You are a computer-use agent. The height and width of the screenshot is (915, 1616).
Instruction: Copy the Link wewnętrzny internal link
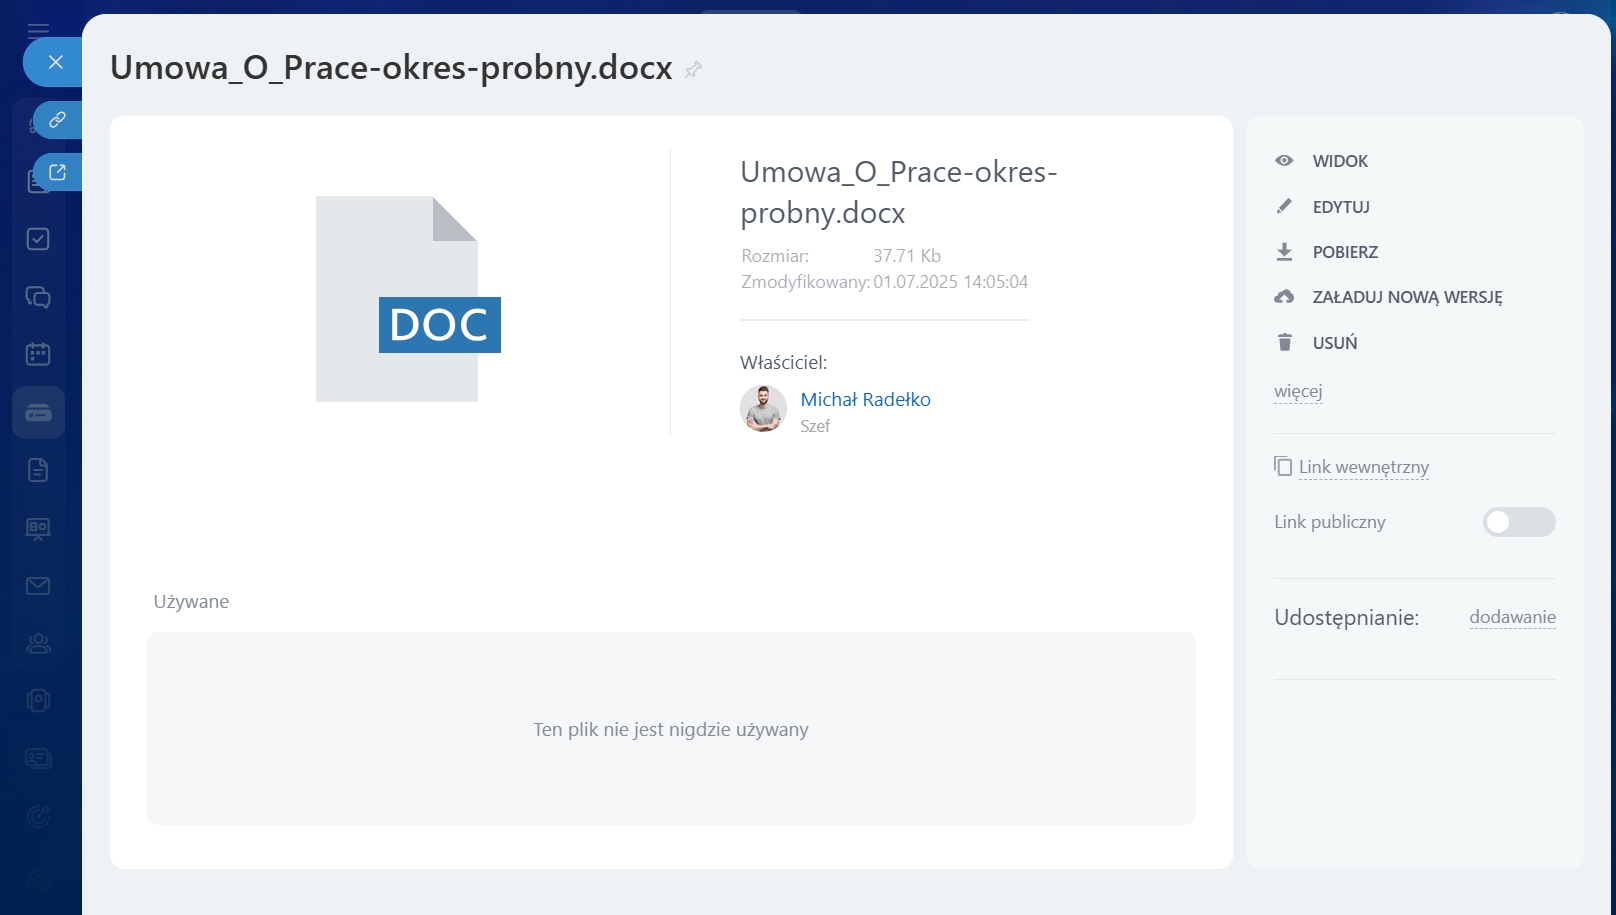1364,467
